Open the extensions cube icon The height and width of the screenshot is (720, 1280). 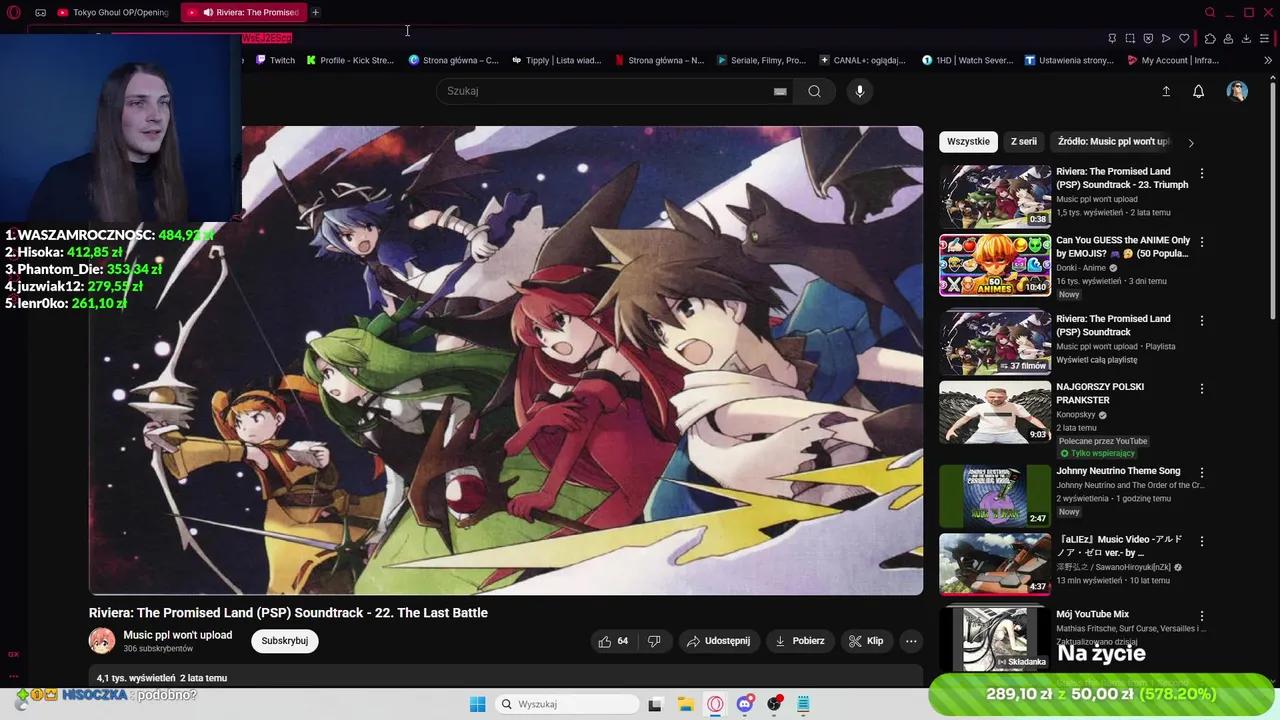[1210, 38]
